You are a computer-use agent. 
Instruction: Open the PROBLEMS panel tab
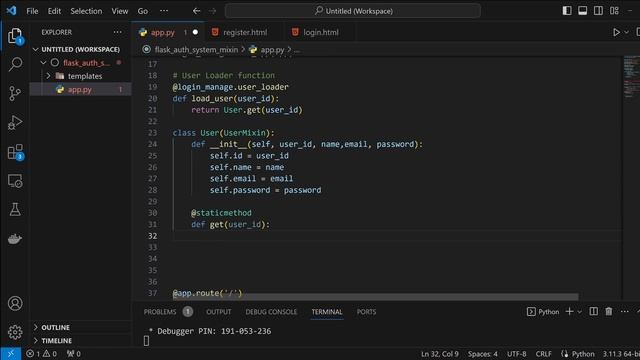coord(168,312)
